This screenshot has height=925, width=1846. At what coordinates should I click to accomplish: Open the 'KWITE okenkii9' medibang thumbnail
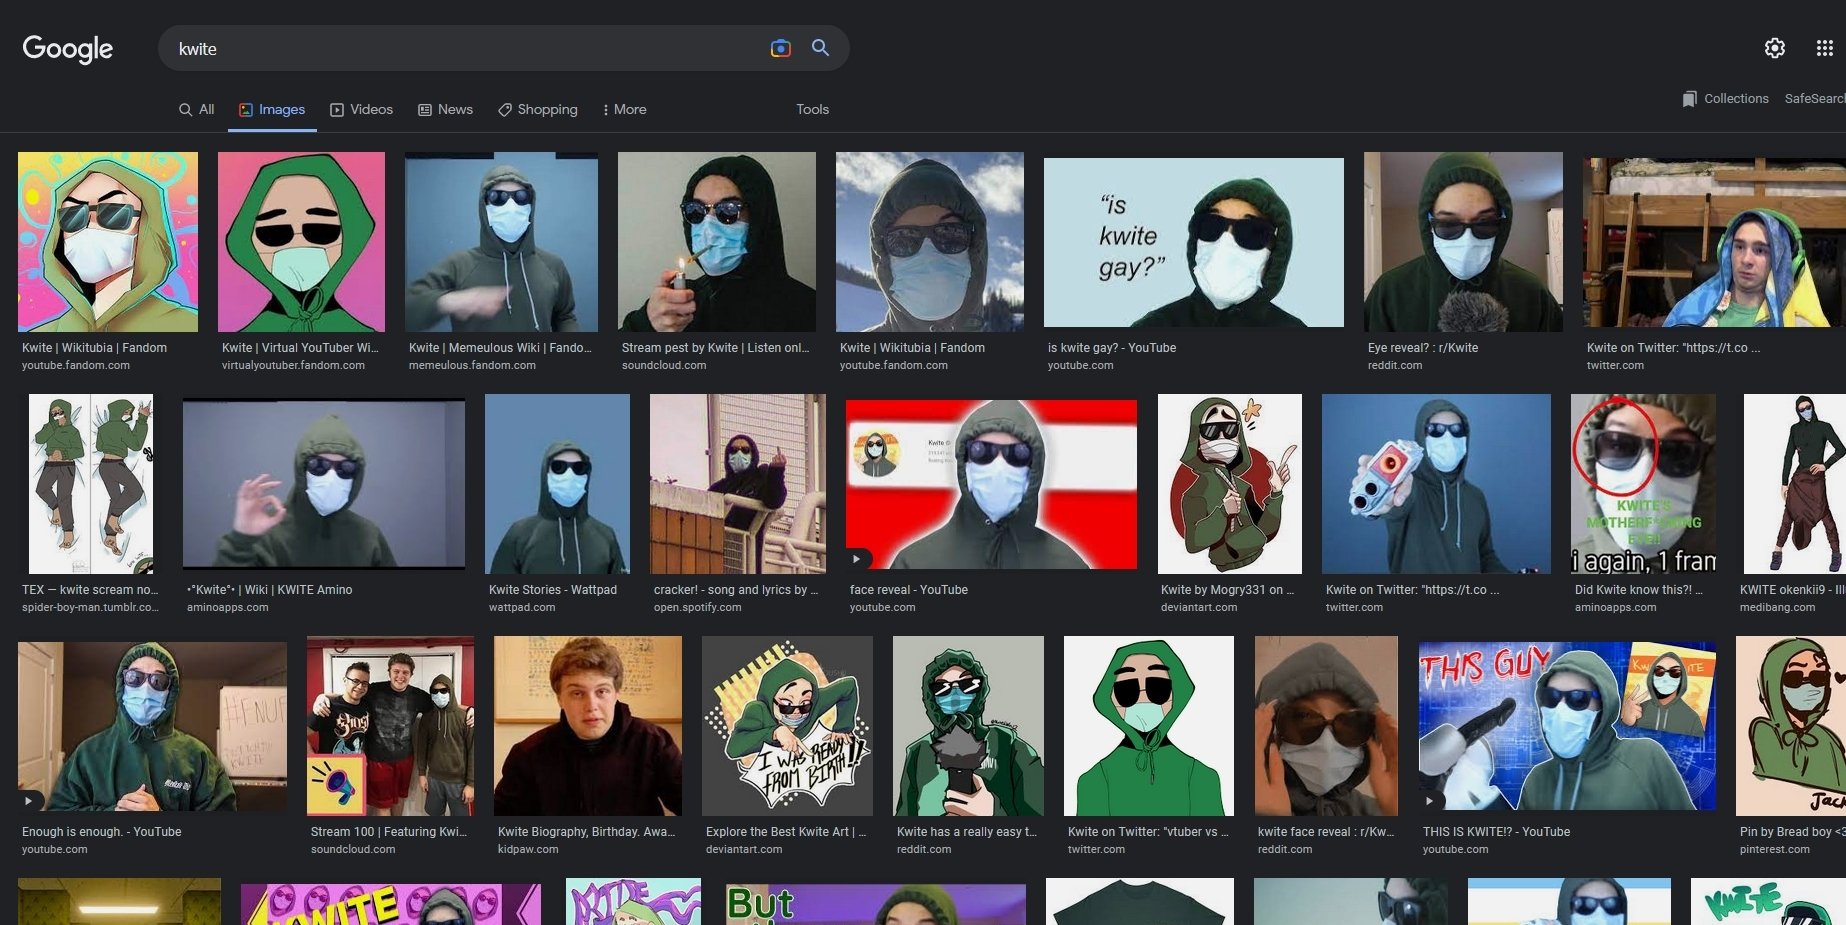click(x=1795, y=484)
